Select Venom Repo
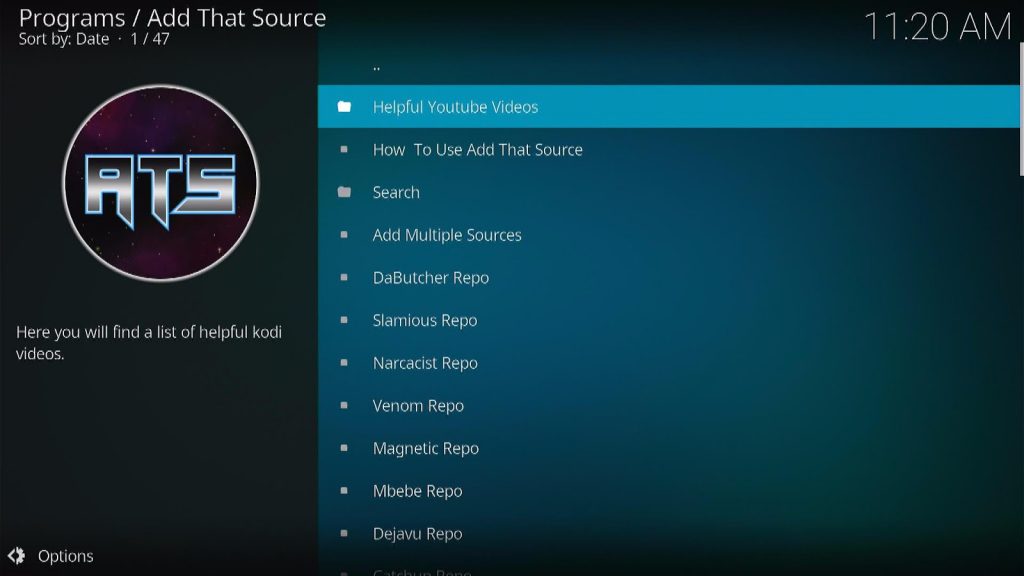1024x576 pixels. point(669,406)
